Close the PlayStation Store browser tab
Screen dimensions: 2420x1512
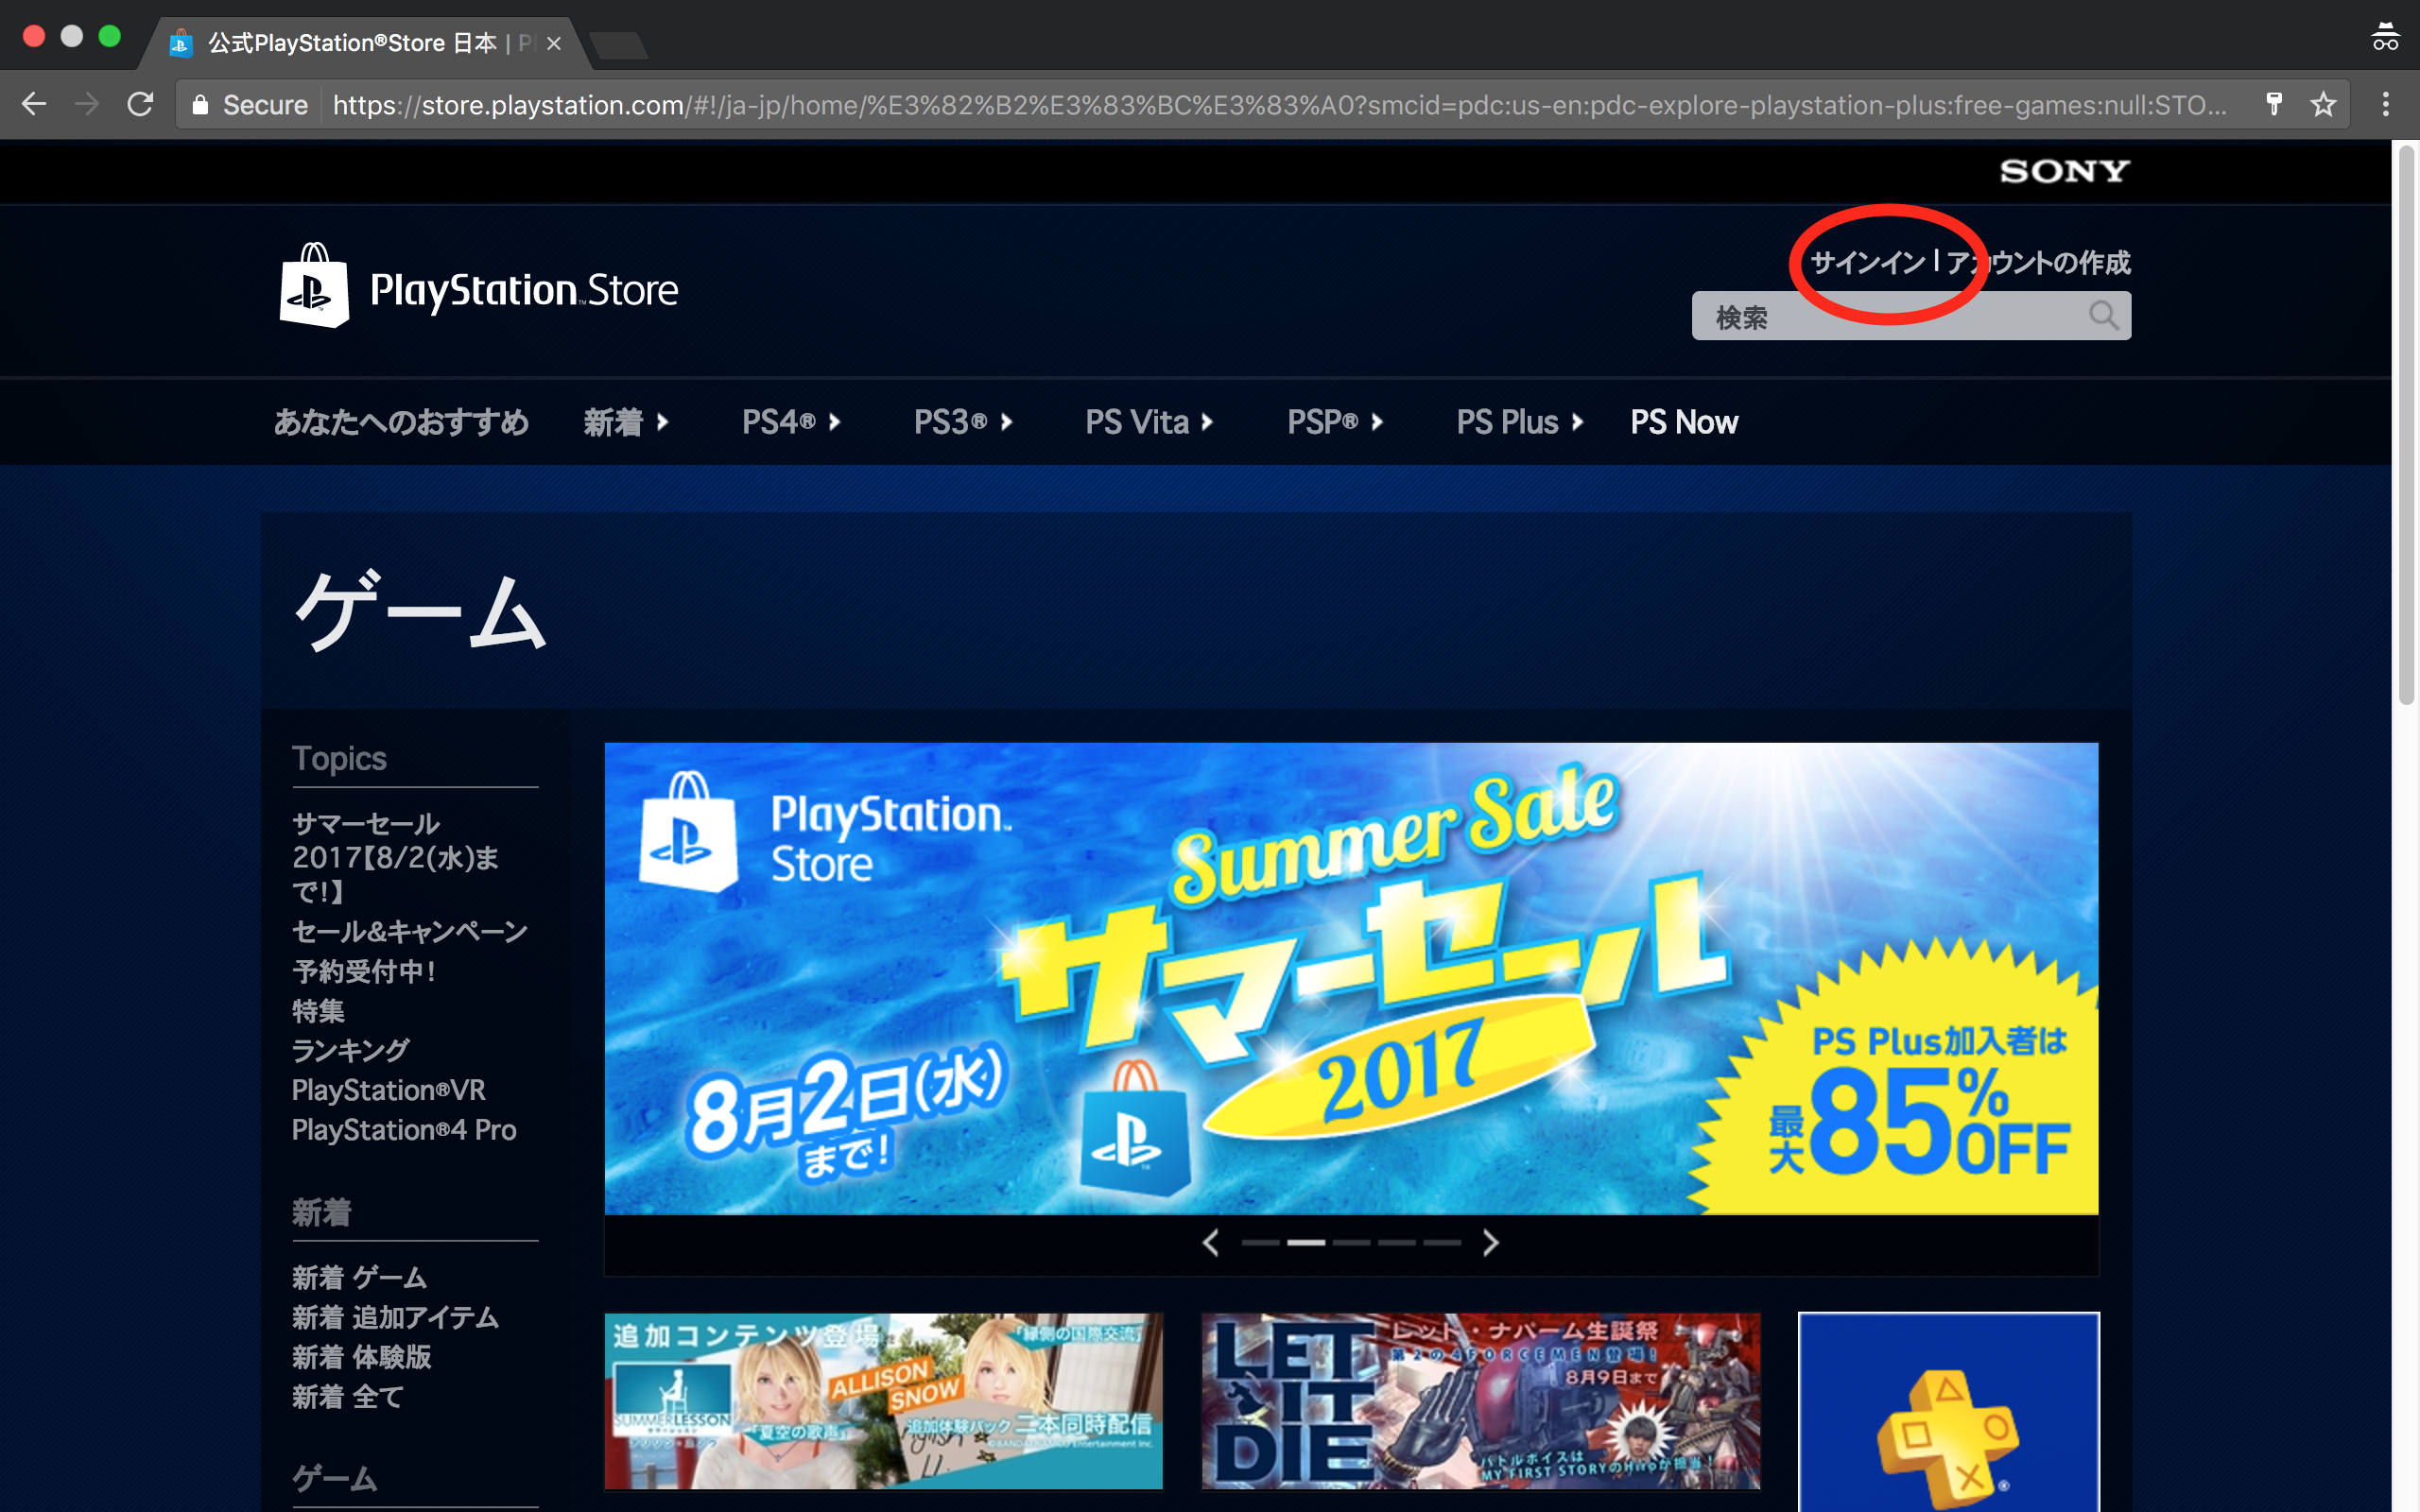click(x=554, y=43)
